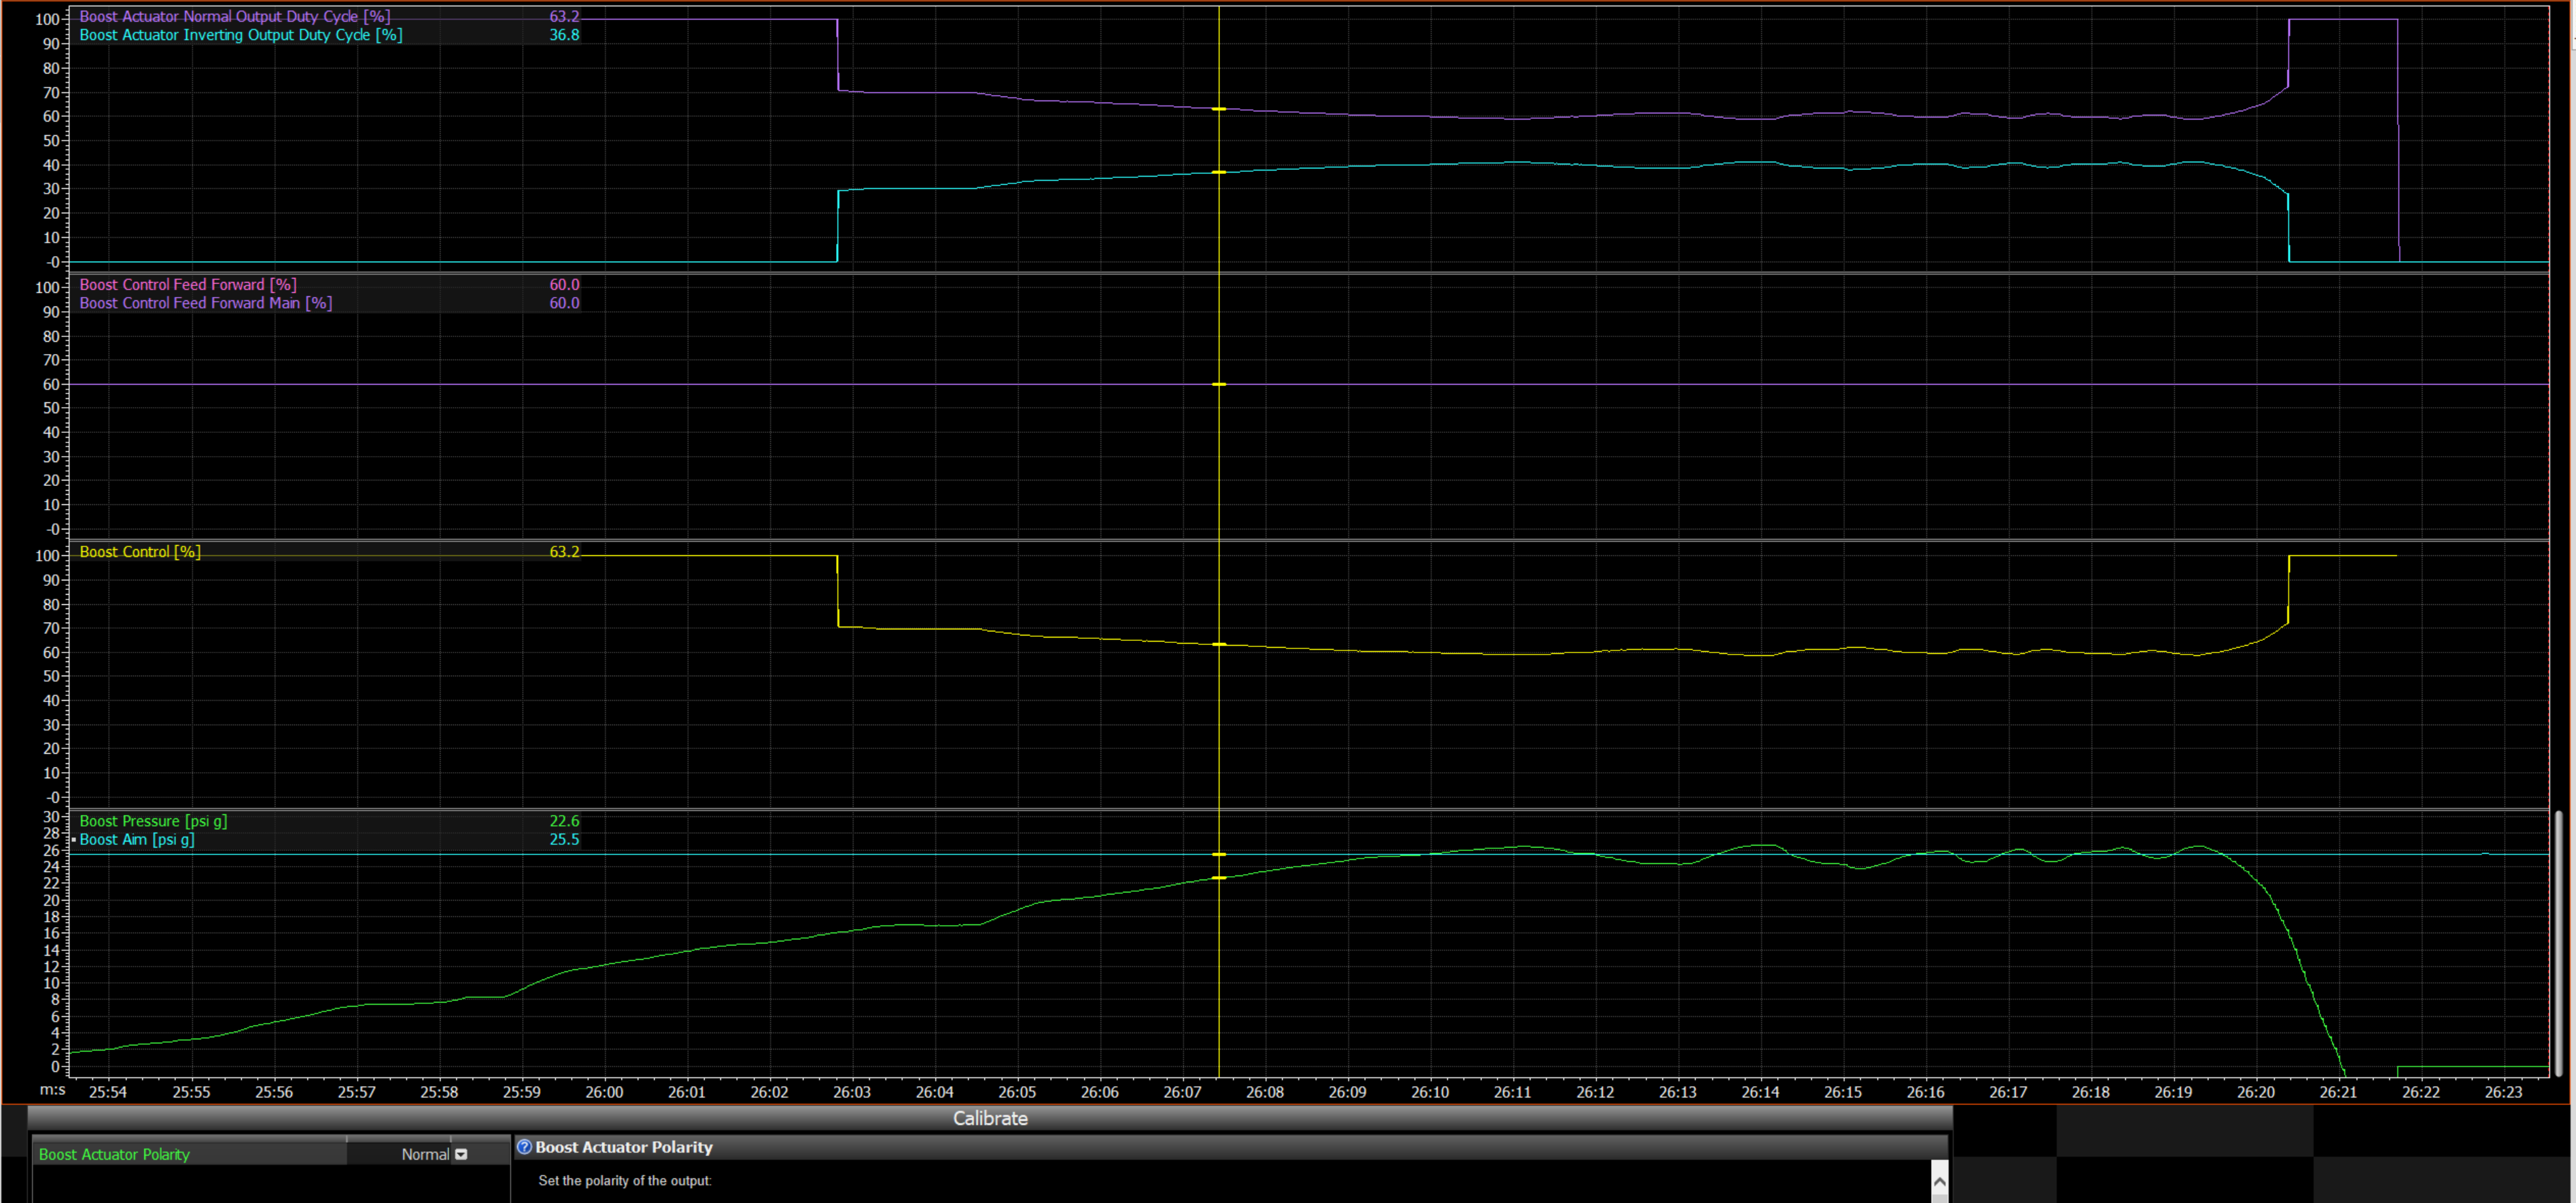Click the blue help icon beside Boost Actuator Polarity
Screen dimensions: 2576x1203
[x=524, y=1147]
